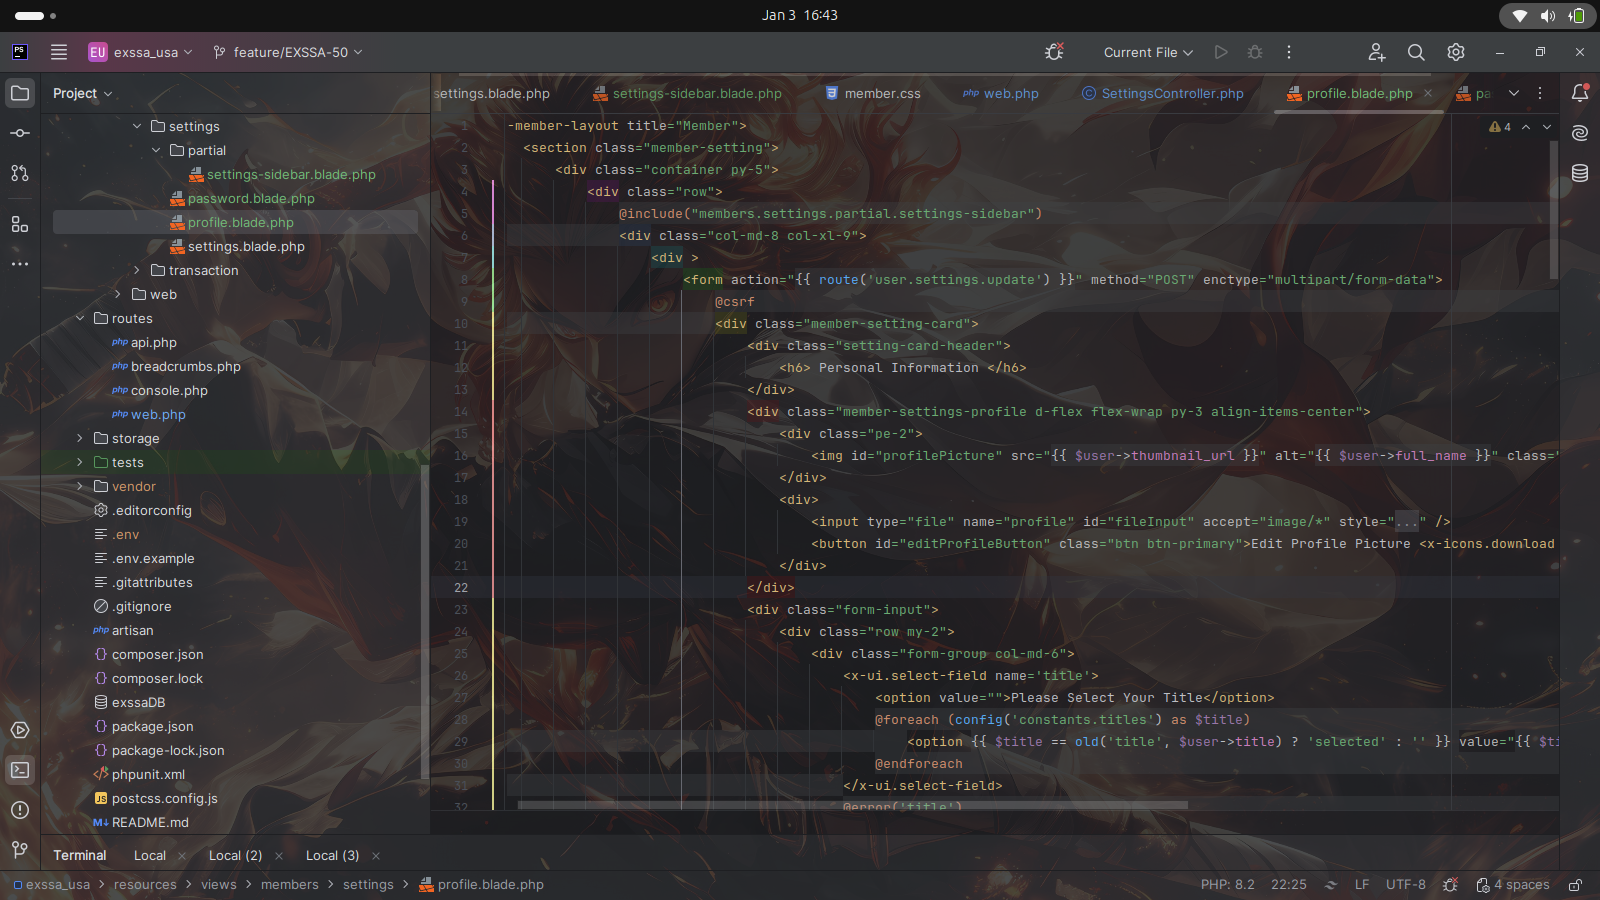
Task: Collapse the routes folder
Action: (x=80, y=318)
